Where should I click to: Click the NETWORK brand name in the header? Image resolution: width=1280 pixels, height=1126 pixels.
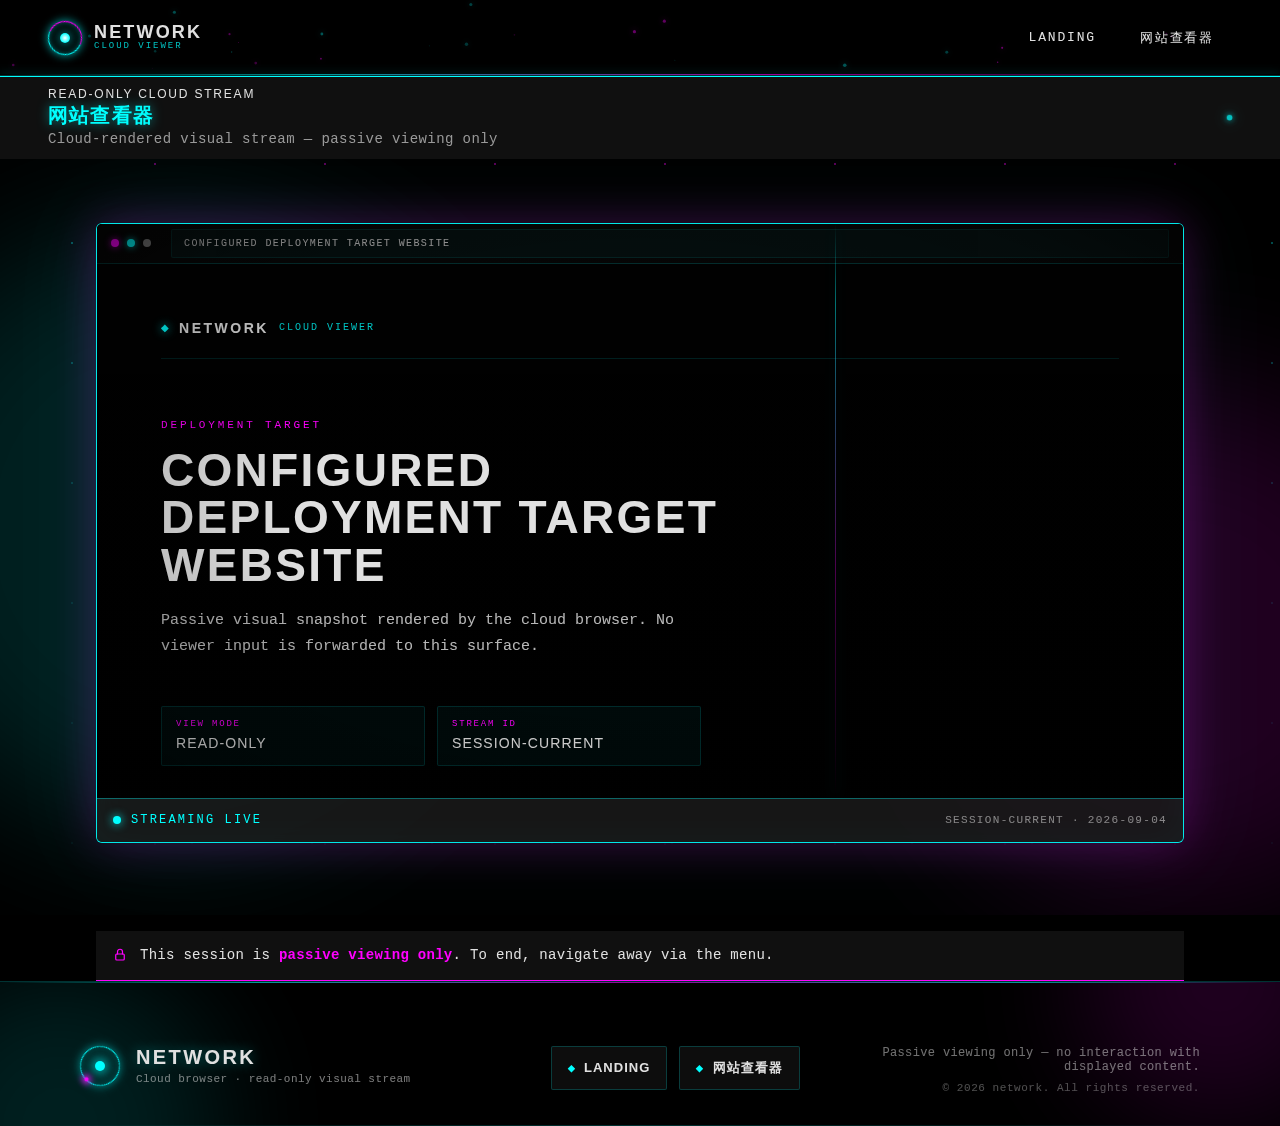[x=148, y=32]
